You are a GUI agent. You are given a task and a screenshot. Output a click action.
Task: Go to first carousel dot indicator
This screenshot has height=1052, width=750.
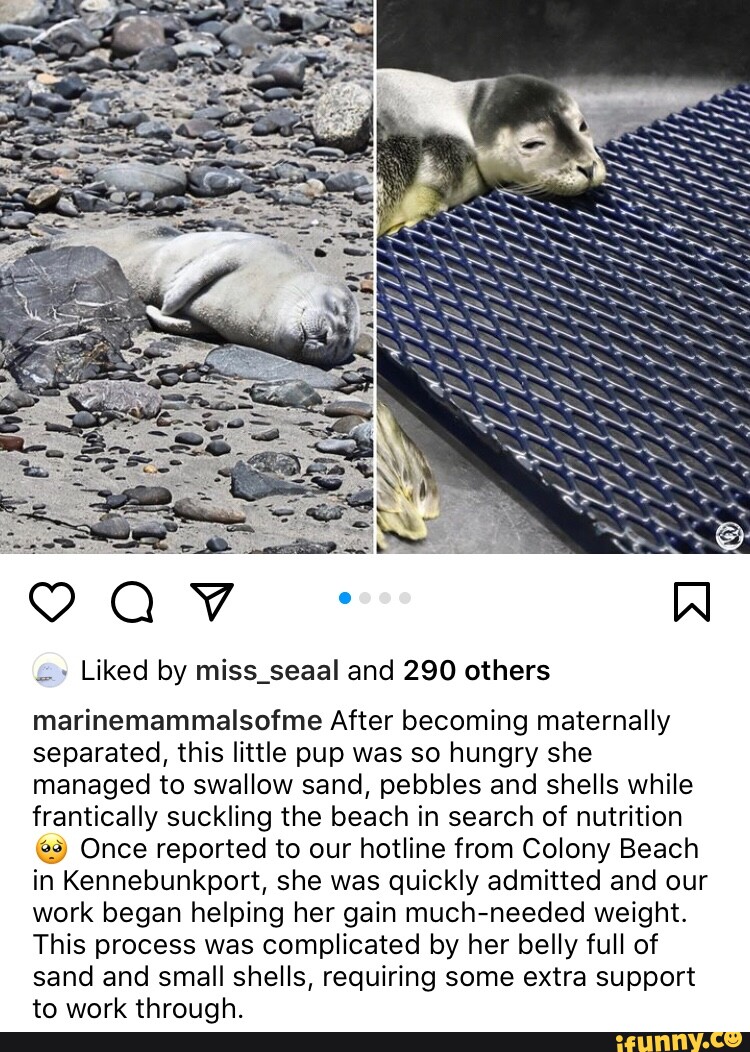pyautogui.click(x=345, y=598)
